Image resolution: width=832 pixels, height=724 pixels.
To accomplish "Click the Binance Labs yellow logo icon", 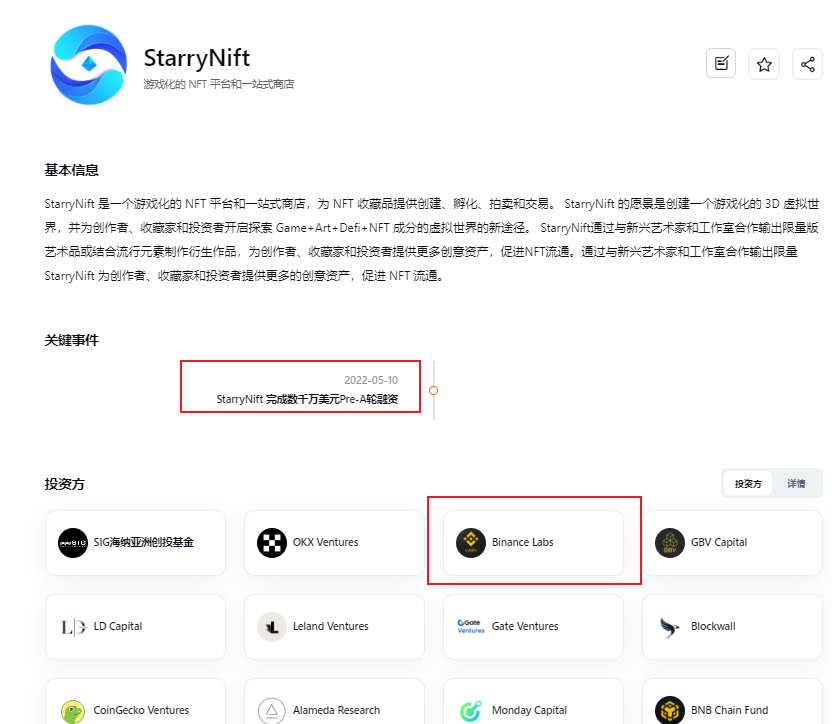I will point(471,543).
